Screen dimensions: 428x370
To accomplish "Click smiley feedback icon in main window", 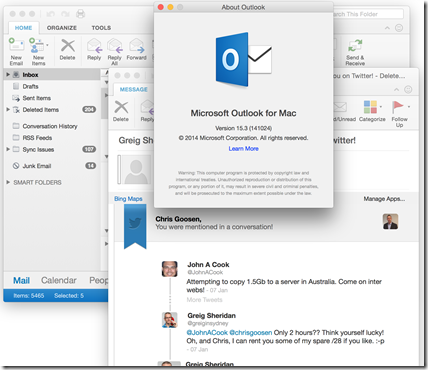I will click(x=399, y=28).
